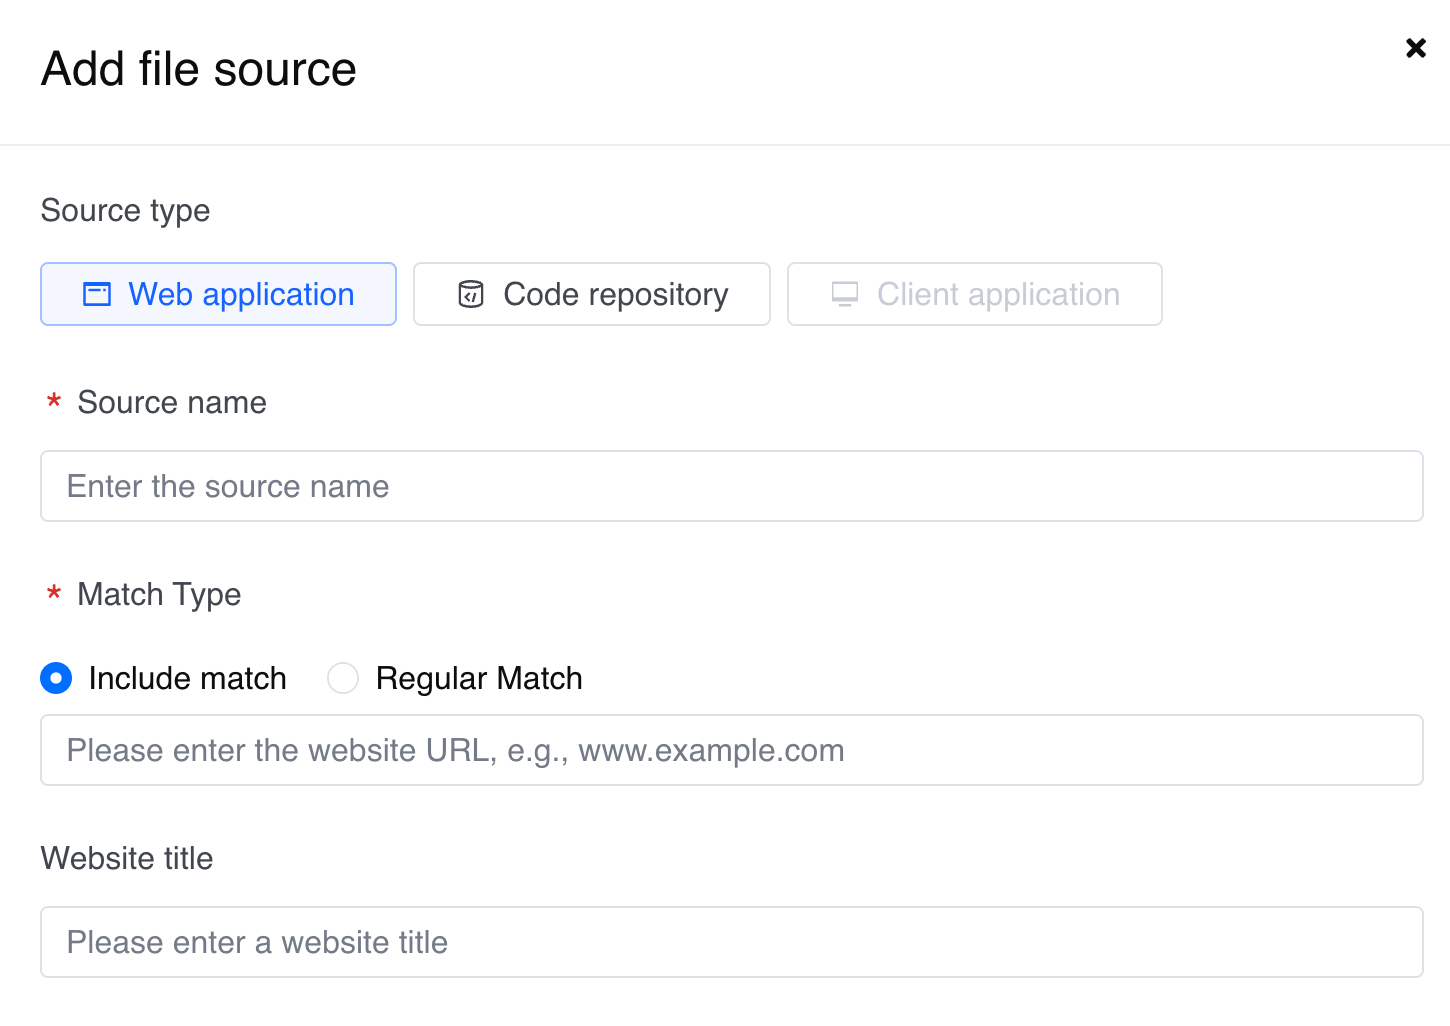Viewport: 1450px width, 1026px height.
Task: Choose Code repository source type text
Action: [x=615, y=294]
